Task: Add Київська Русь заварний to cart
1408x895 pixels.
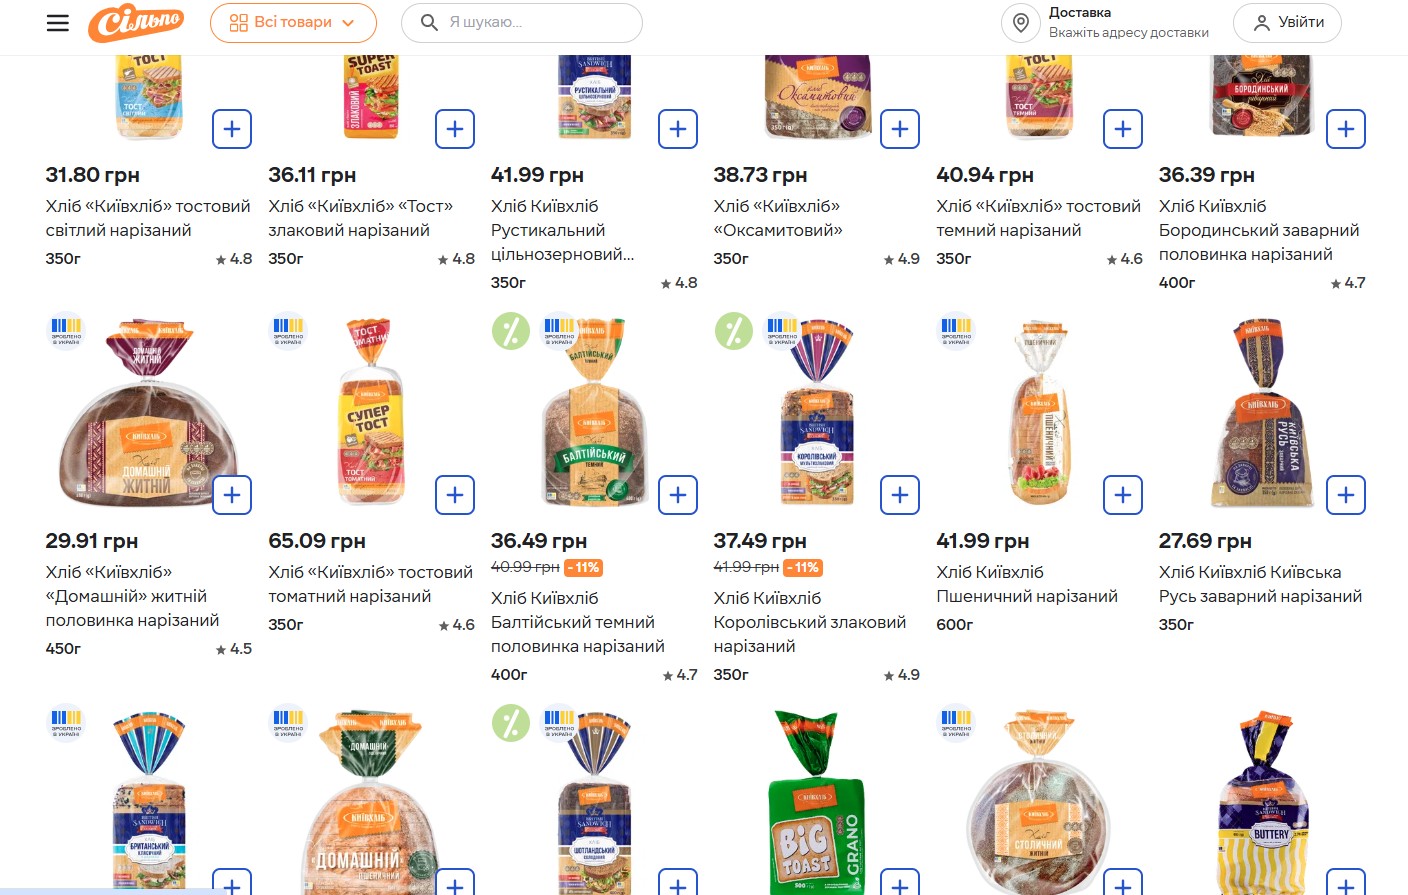Action: coord(1345,495)
